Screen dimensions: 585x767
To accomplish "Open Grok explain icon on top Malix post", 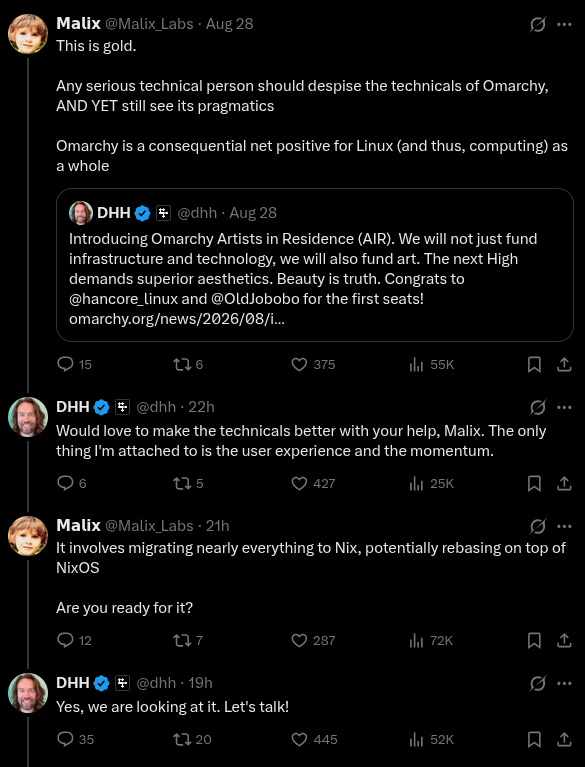I will pos(538,24).
